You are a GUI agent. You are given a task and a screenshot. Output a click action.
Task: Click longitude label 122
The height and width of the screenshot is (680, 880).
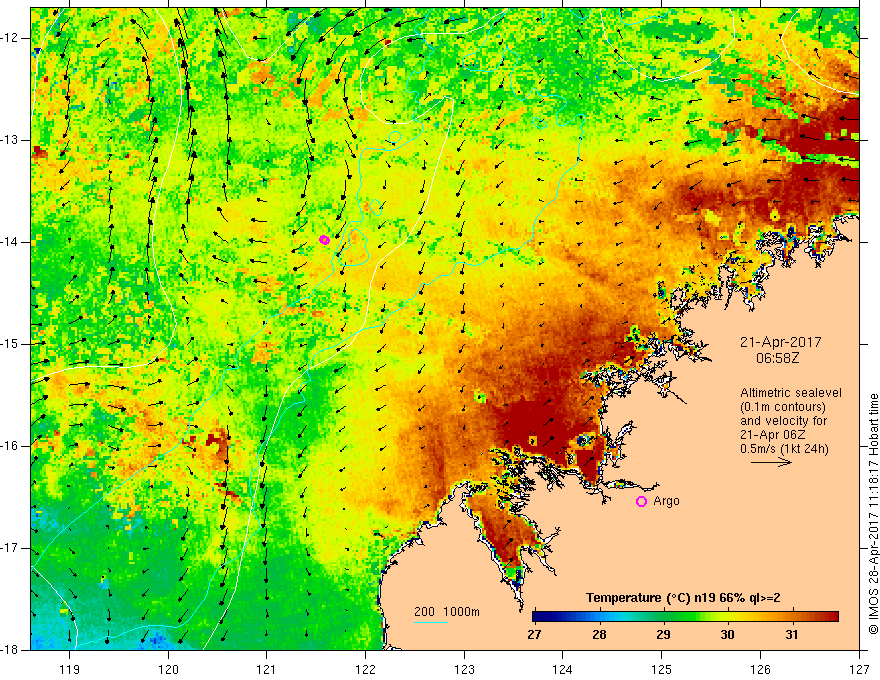point(365,669)
